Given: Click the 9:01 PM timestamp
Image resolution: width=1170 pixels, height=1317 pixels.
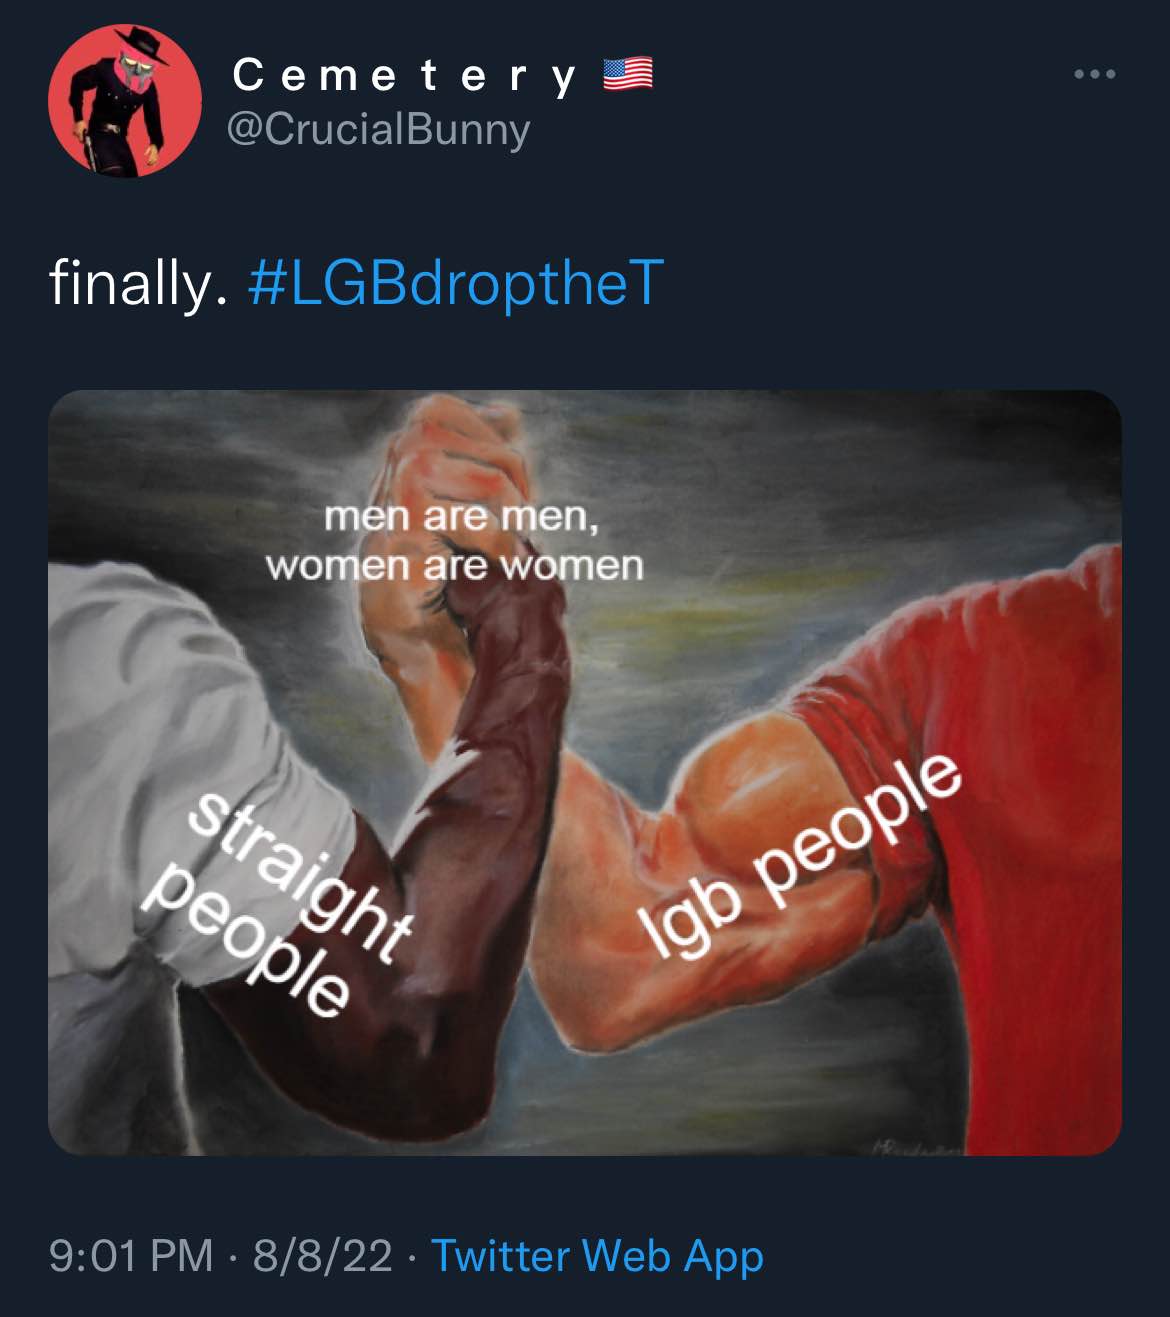Looking at the screenshot, I should point(131,1255).
